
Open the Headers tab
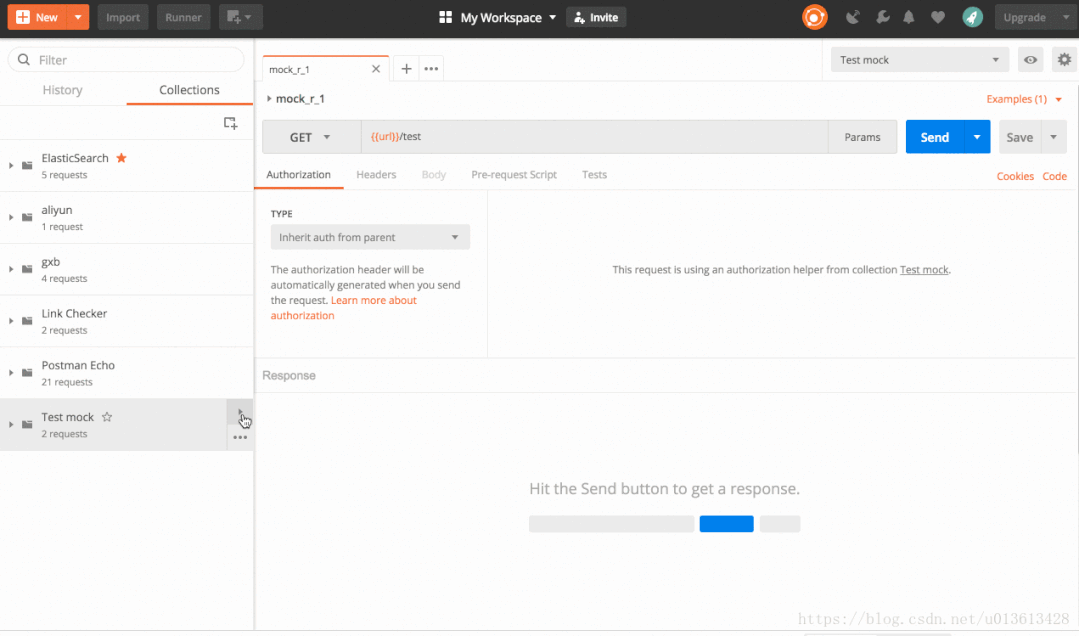coord(376,175)
